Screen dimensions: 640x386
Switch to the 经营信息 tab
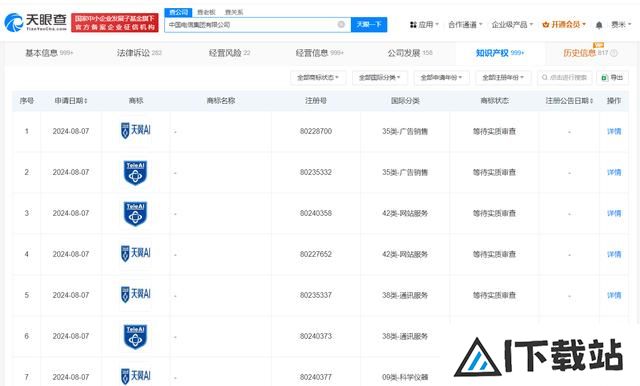(x=320, y=53)
